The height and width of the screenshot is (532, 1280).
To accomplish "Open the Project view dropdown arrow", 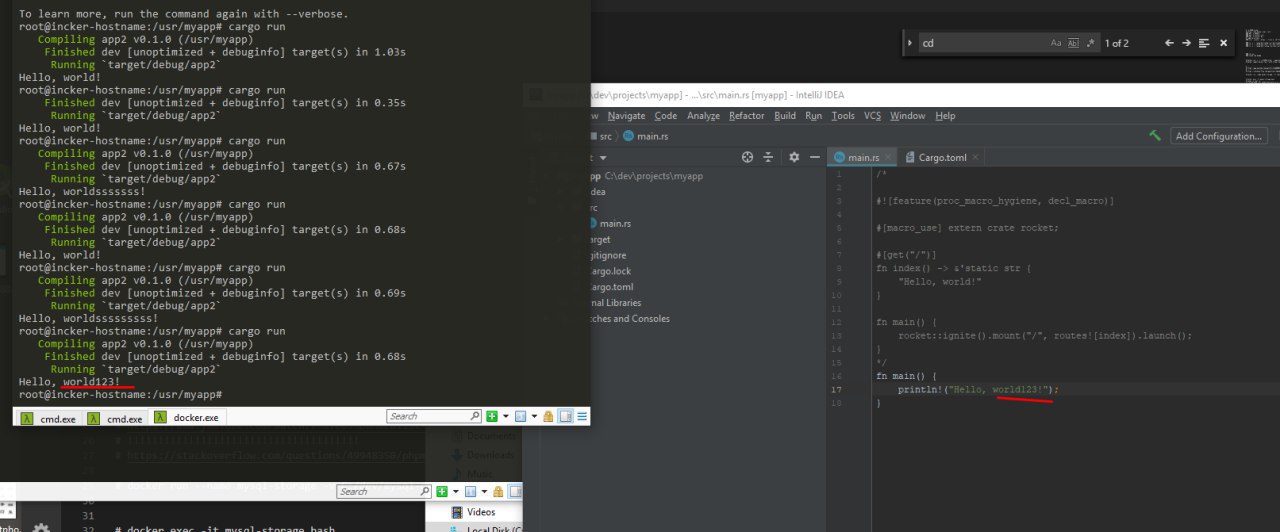I will pos(603,157).
